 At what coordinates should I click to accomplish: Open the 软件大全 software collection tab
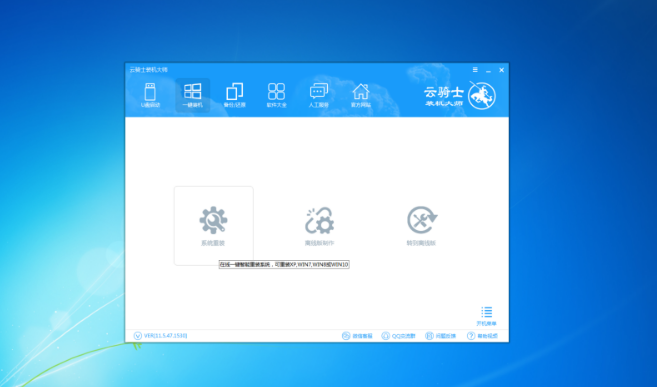pyautogui.click(x=277, y=95)
